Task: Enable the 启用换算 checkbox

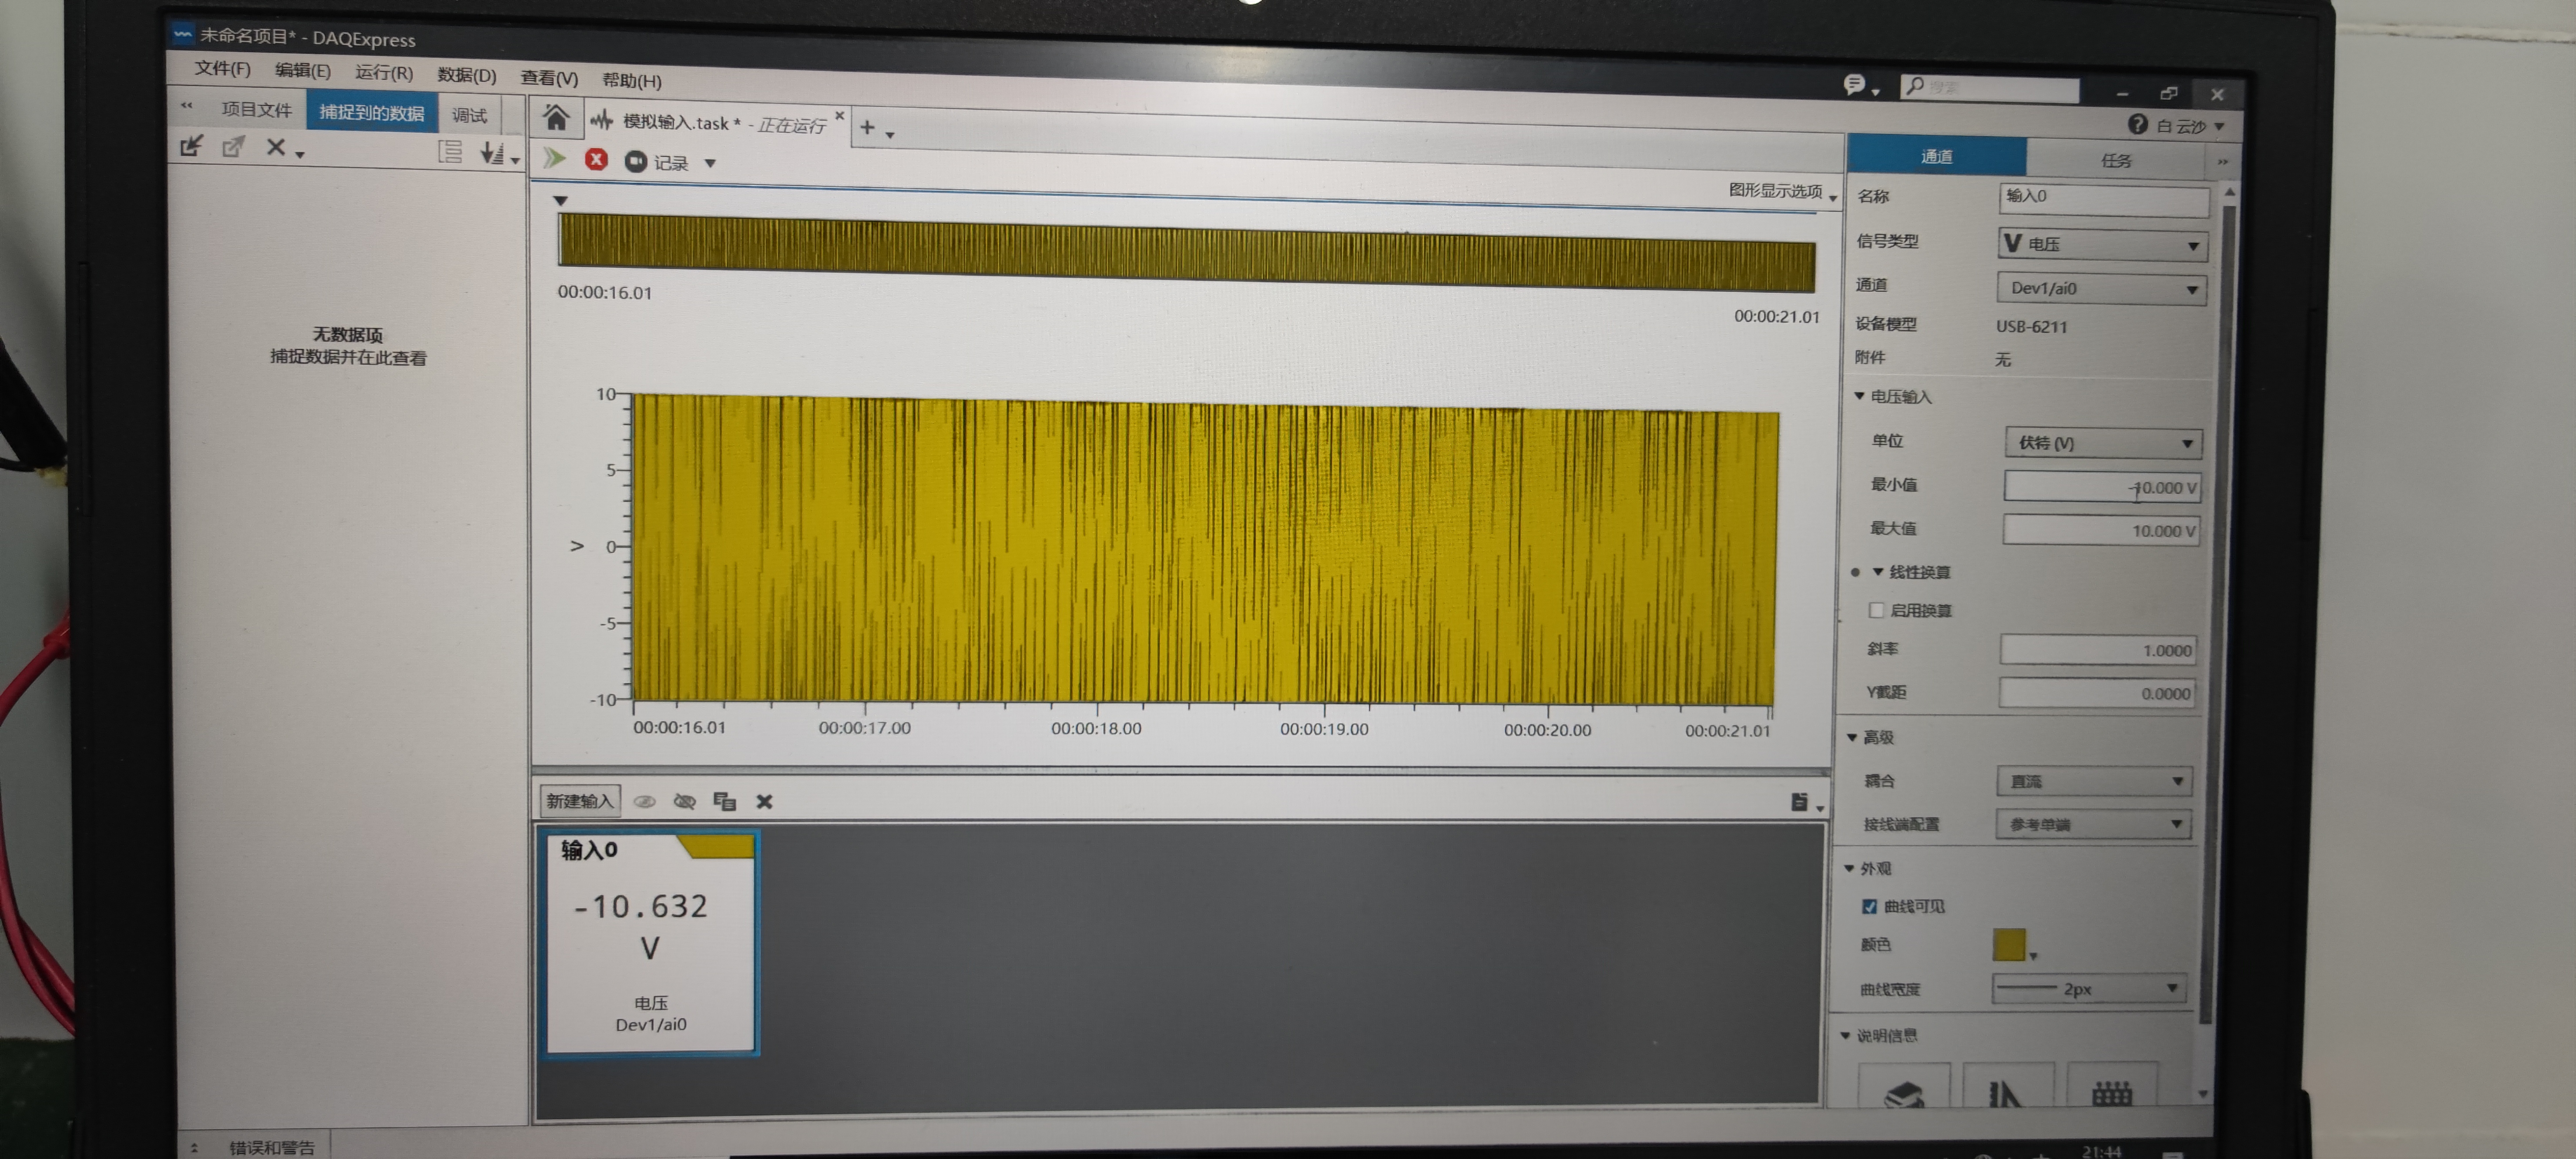Action: click(1877, 609)
